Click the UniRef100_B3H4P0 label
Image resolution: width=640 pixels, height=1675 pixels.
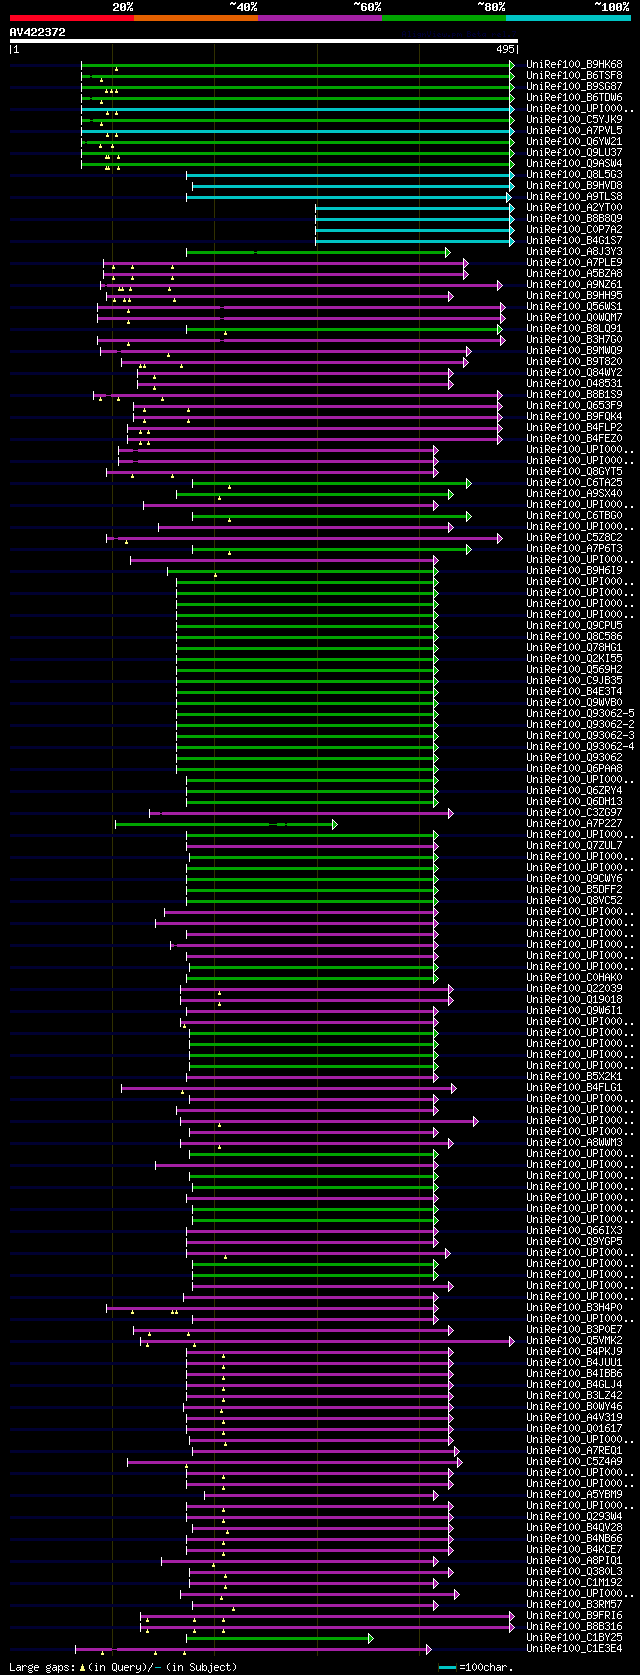pyautogui.click(x=574, y=1308)
